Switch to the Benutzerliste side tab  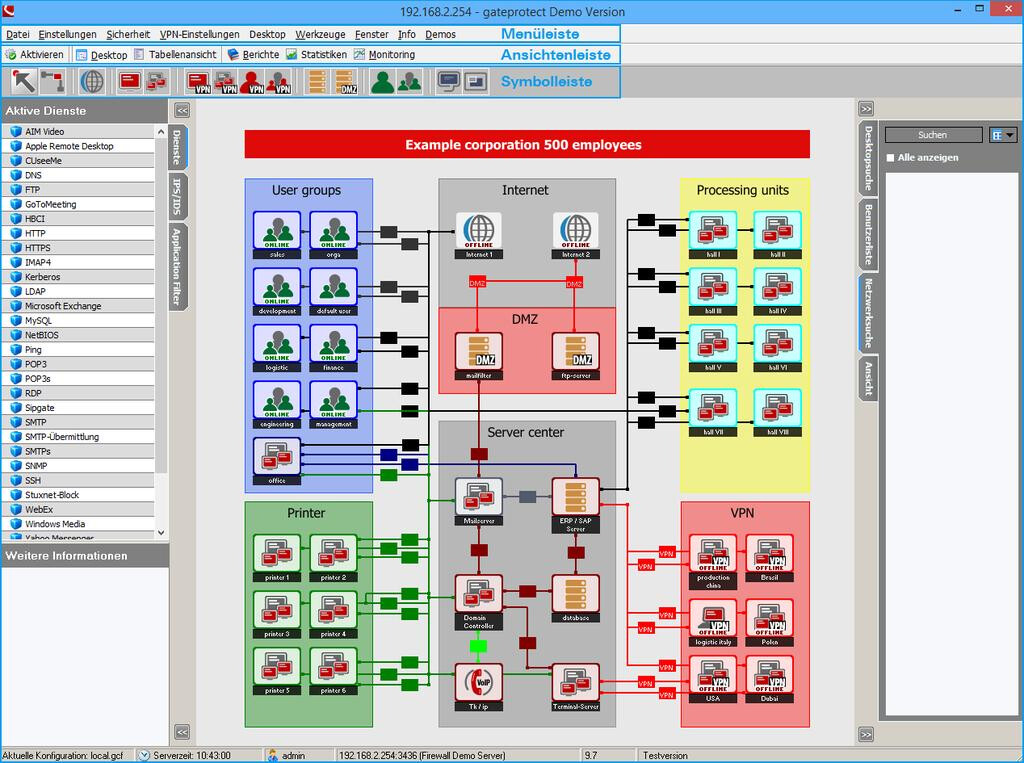869,235
